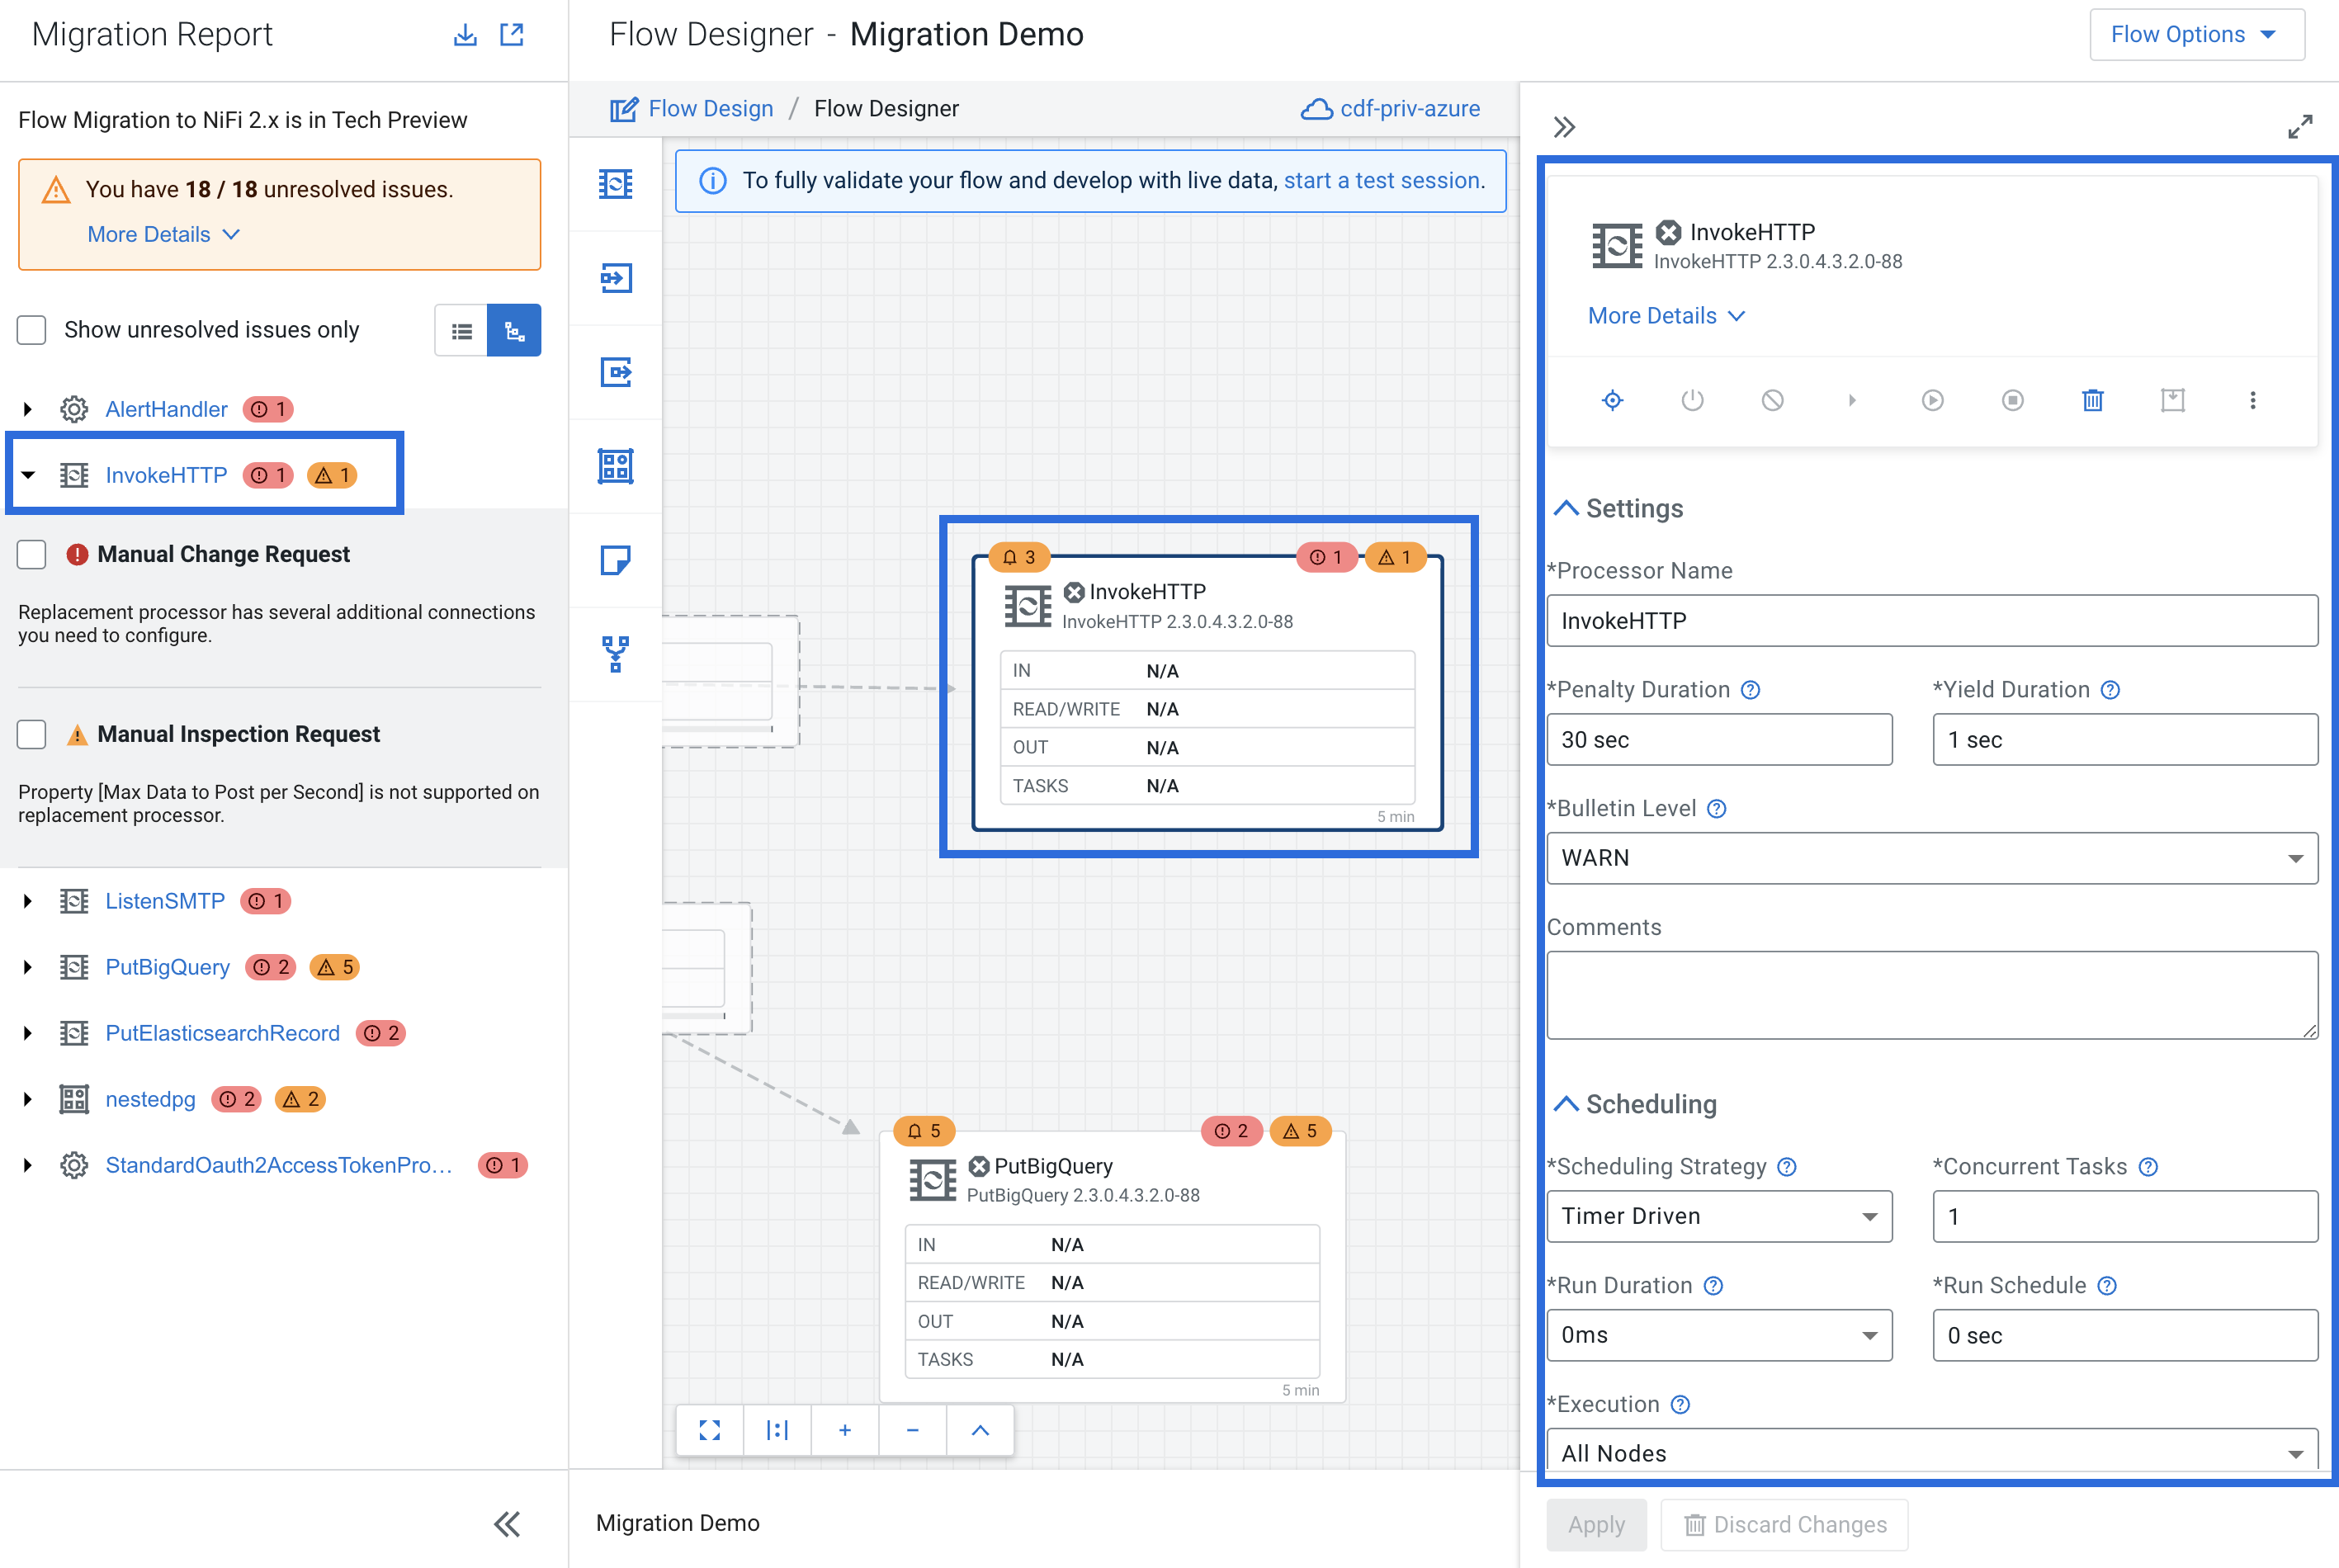Collapse left panel with double chevron icon
The width and height of the screenshot is (2339, 1568).
[507, 1524]
